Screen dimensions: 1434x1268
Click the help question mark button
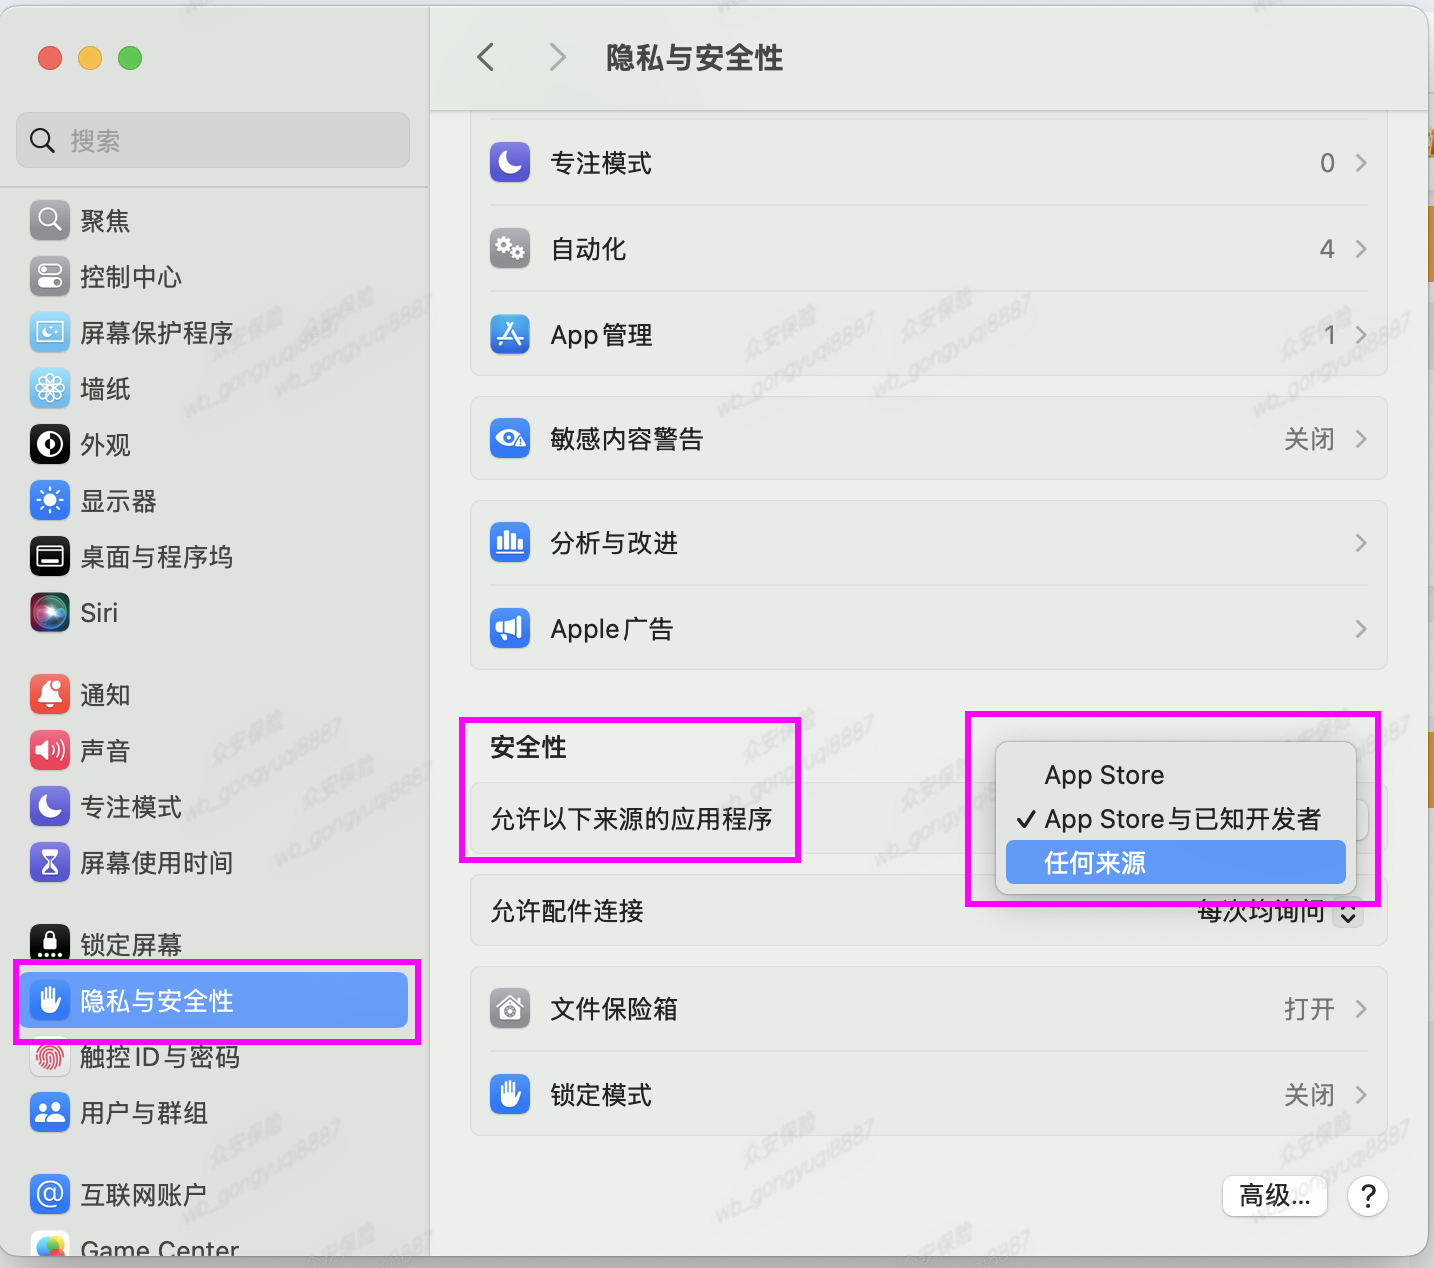(x=1367, y=1195)
